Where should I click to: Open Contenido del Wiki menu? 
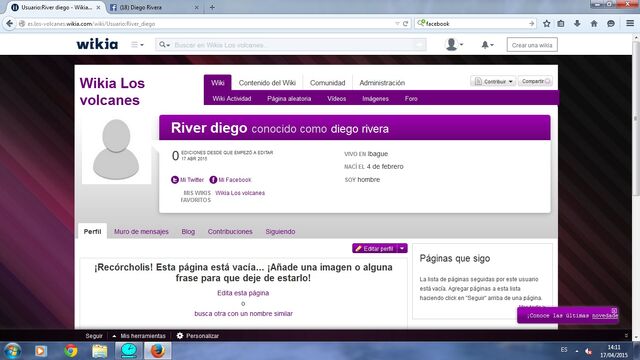(x=267, y=82)
